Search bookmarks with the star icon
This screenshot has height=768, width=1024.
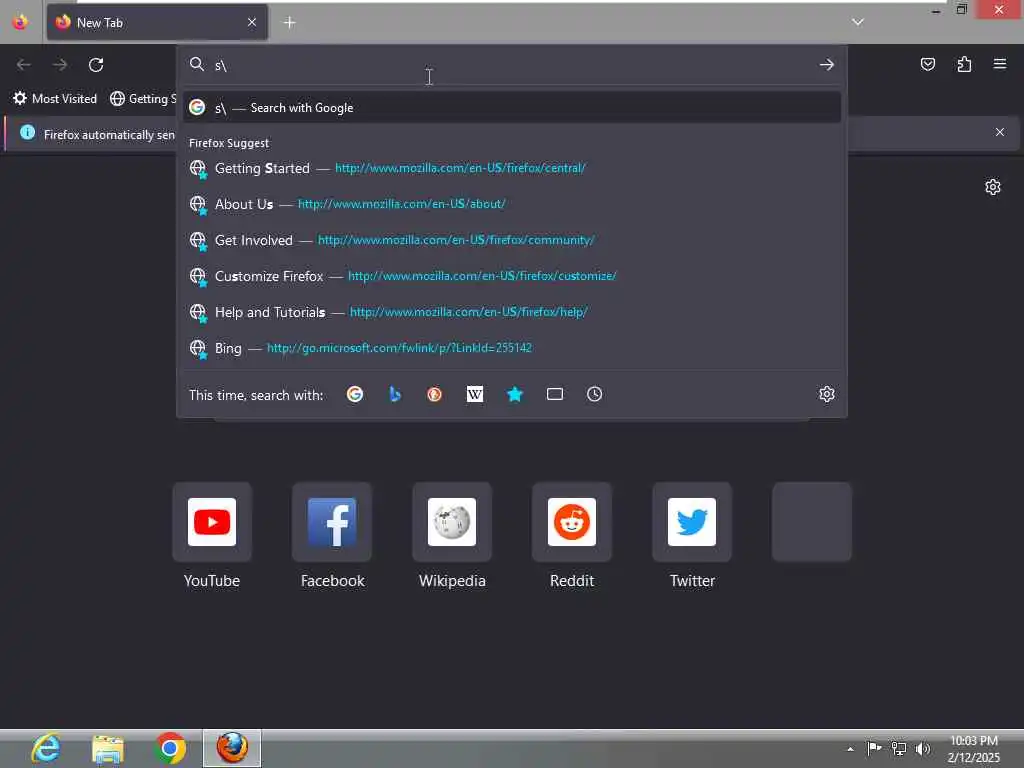click(515, 394)
